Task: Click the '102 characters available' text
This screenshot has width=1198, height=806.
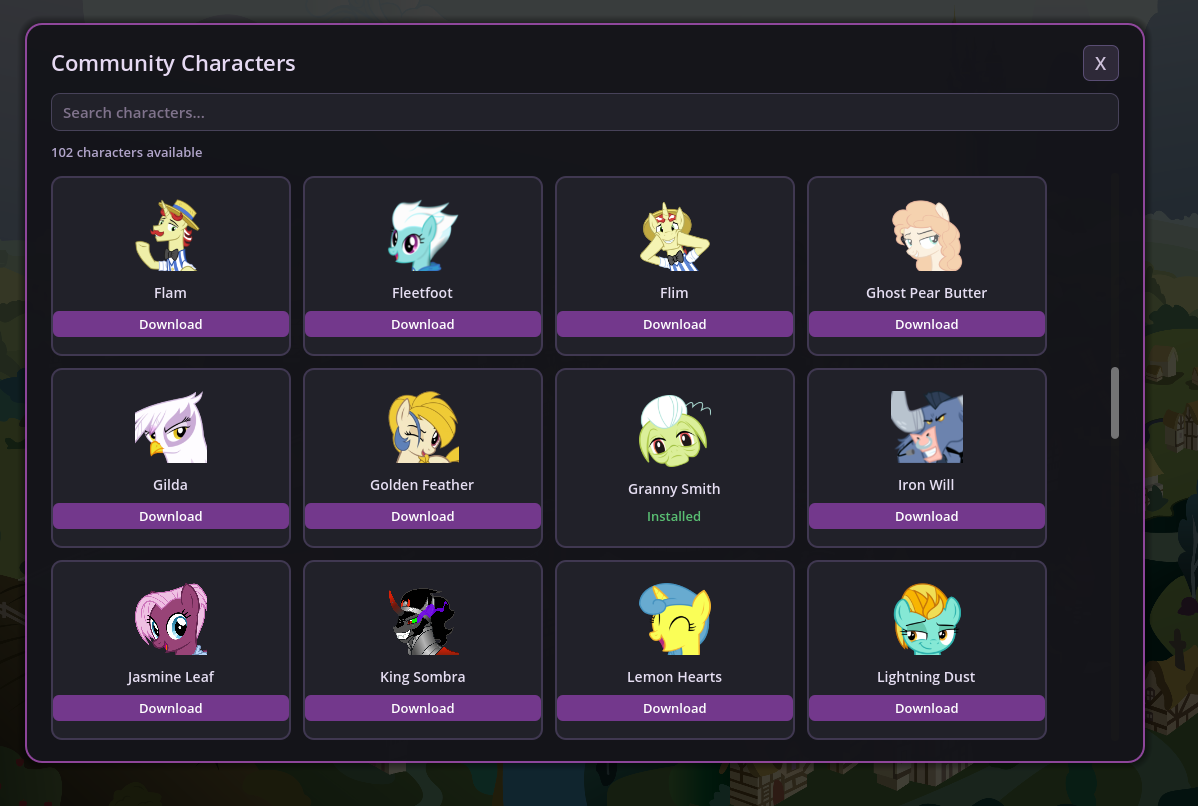Action: click(127, 152)
